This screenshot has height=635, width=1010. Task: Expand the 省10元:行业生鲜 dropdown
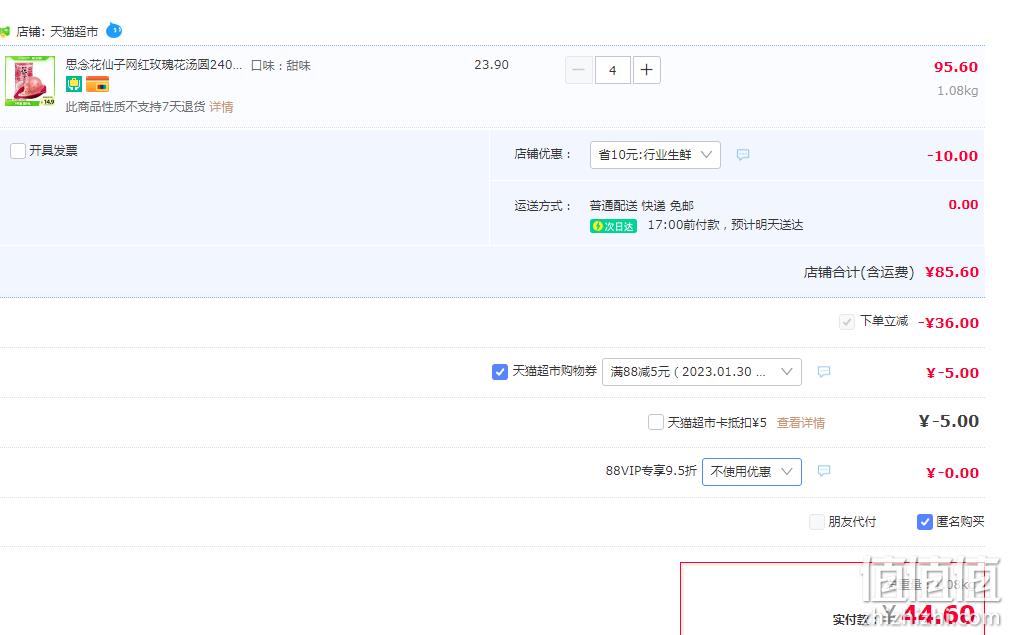tap(655, 155)
